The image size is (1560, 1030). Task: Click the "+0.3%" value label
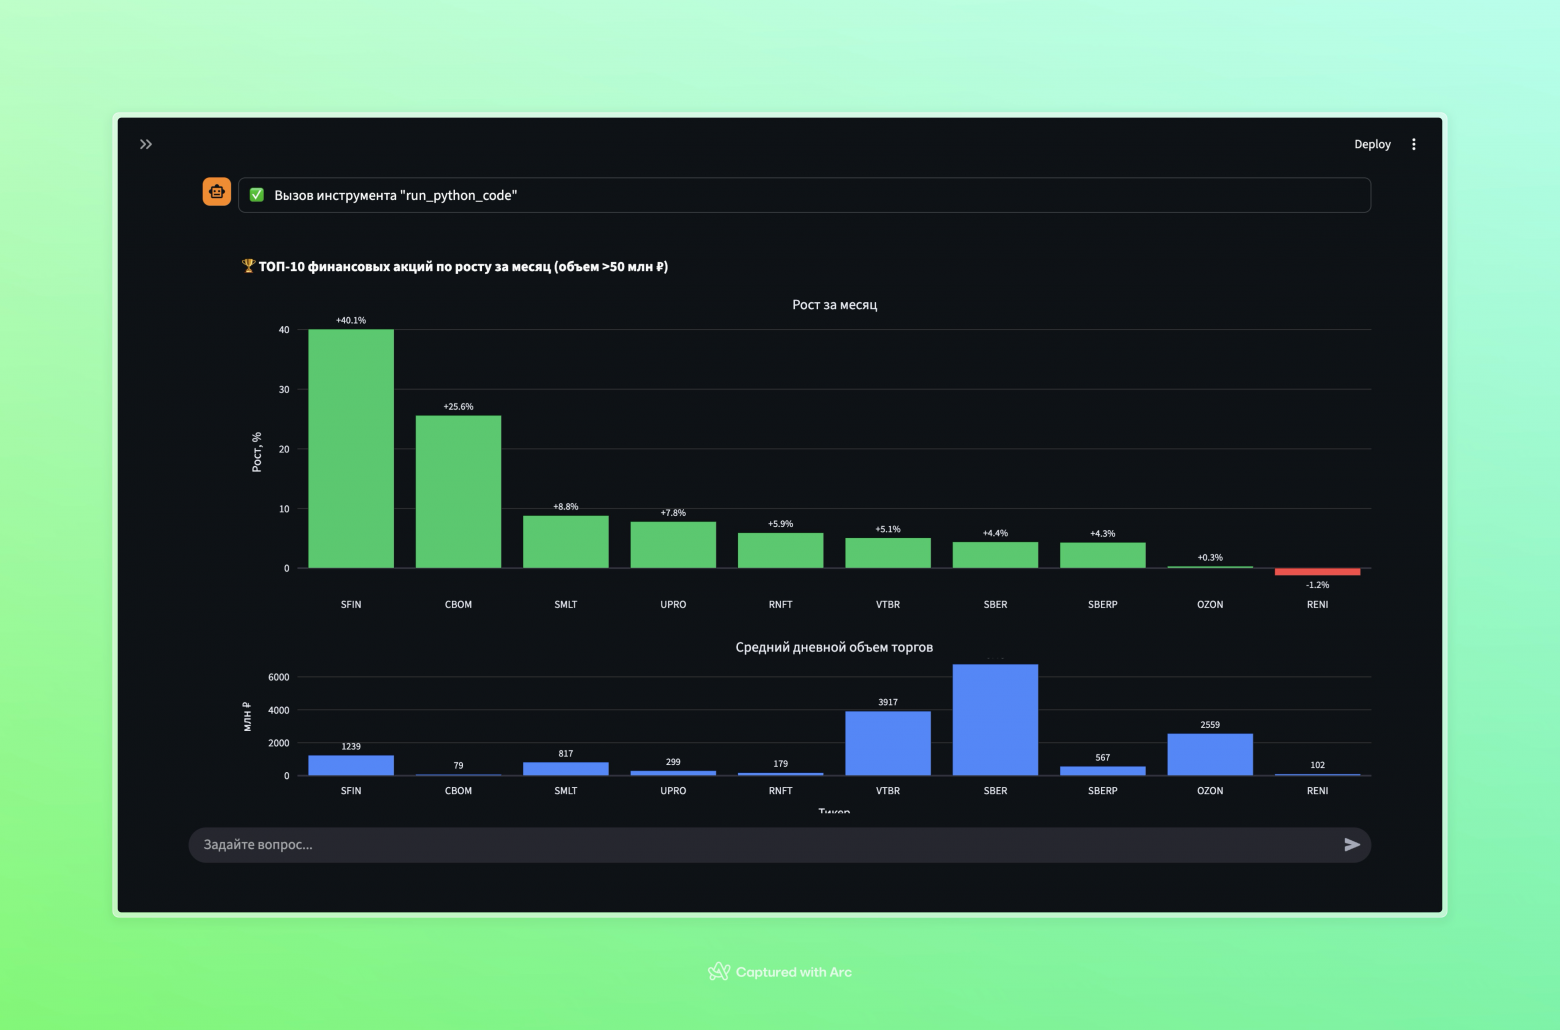click(1210, 558)
